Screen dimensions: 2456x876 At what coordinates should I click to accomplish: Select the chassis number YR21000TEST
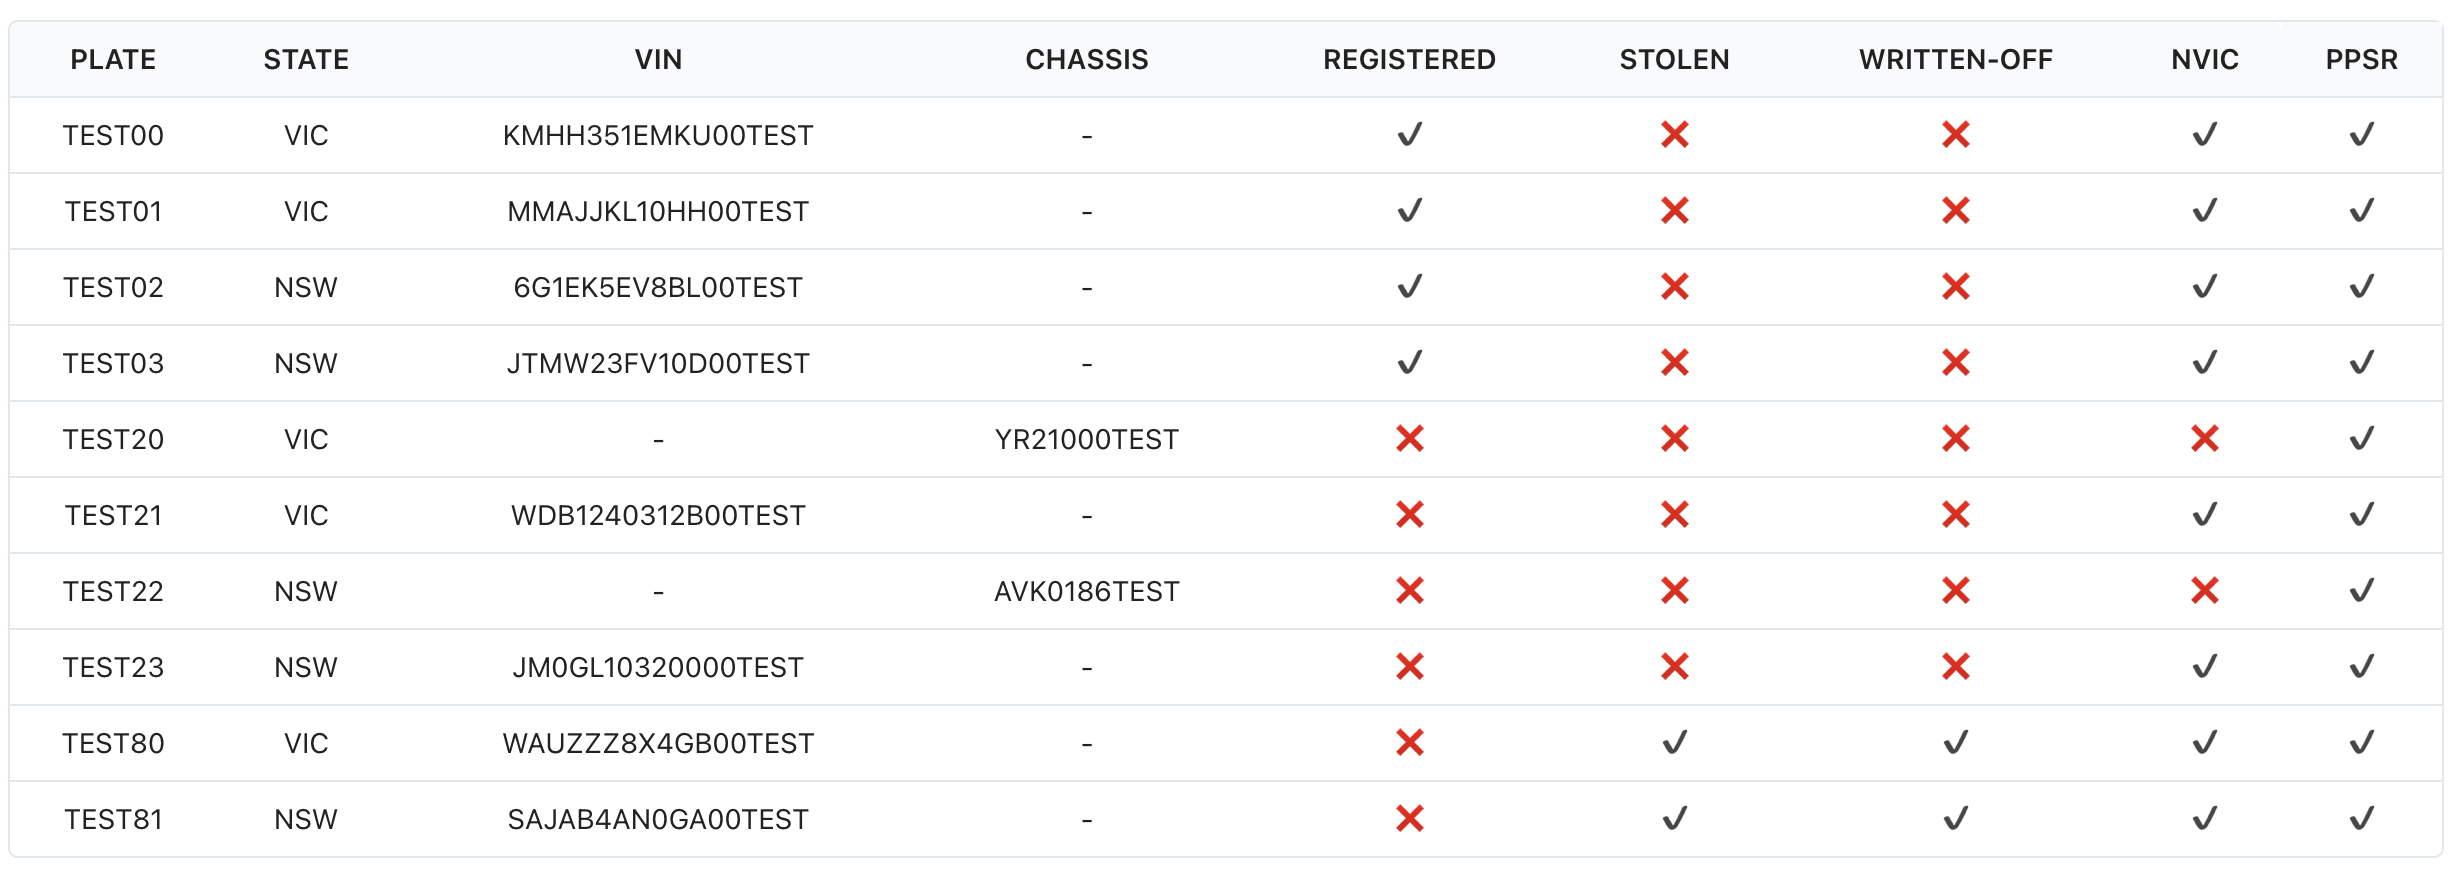(1086, 439)
